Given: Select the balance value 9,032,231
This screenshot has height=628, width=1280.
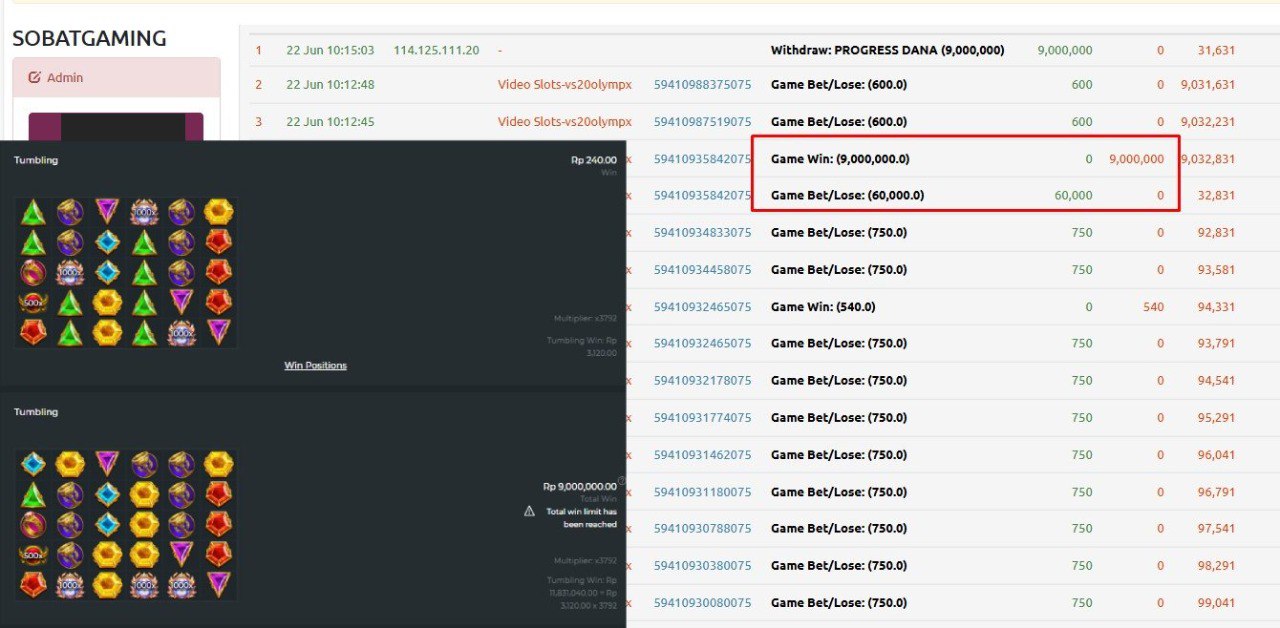Looking at the screenshot, I should [1208, 122].
